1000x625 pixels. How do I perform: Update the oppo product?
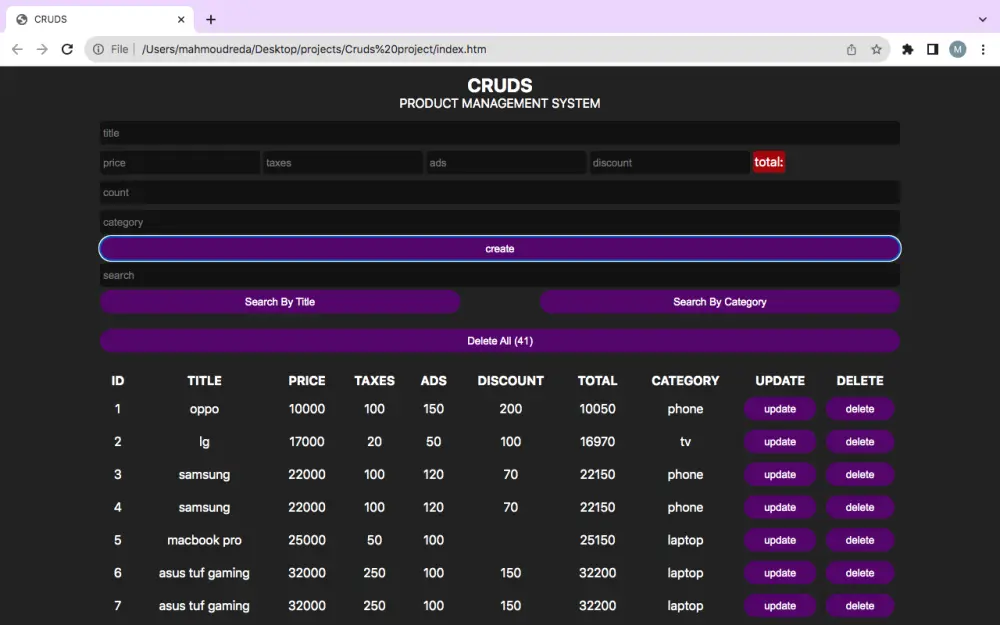779,409
